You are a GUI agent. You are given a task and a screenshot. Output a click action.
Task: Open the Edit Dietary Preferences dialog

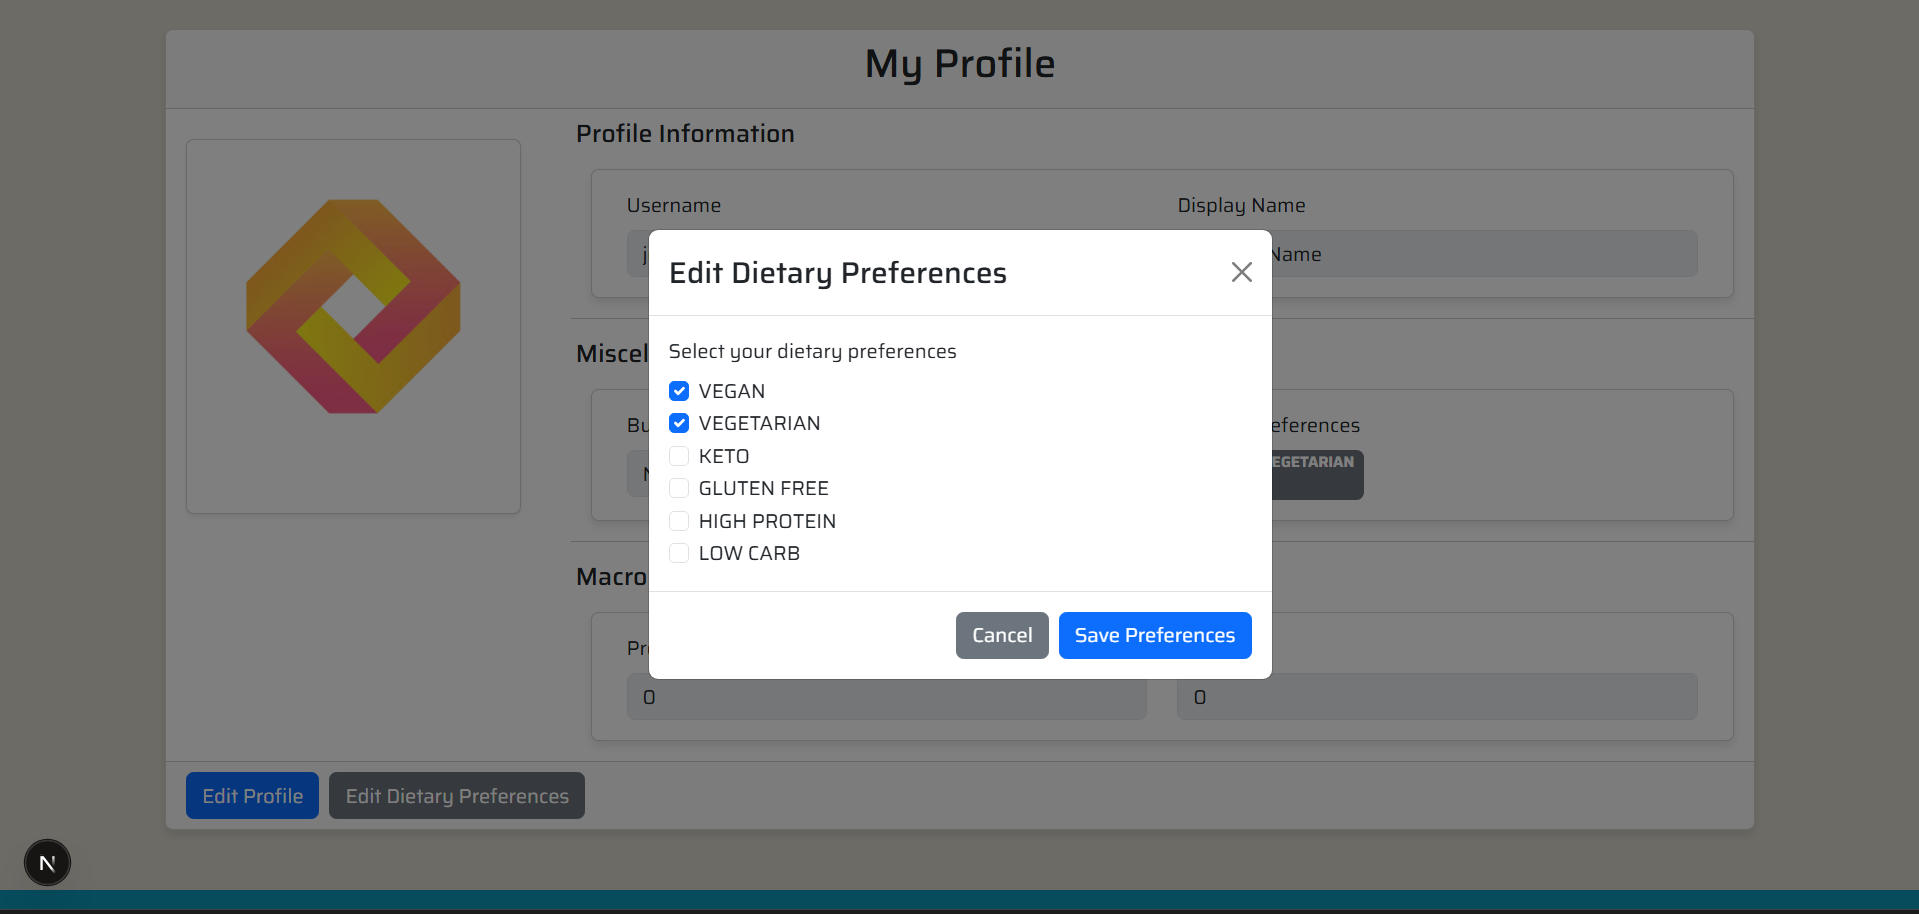click(456, 795)
